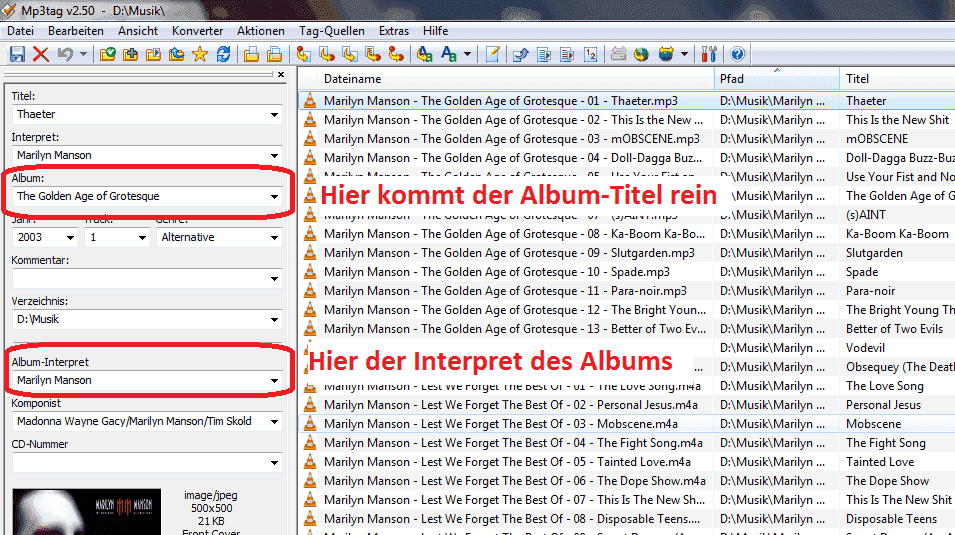The image size is (955, 535).
Task: Click the yellow star Favorites icon
Action: [200, 54]
